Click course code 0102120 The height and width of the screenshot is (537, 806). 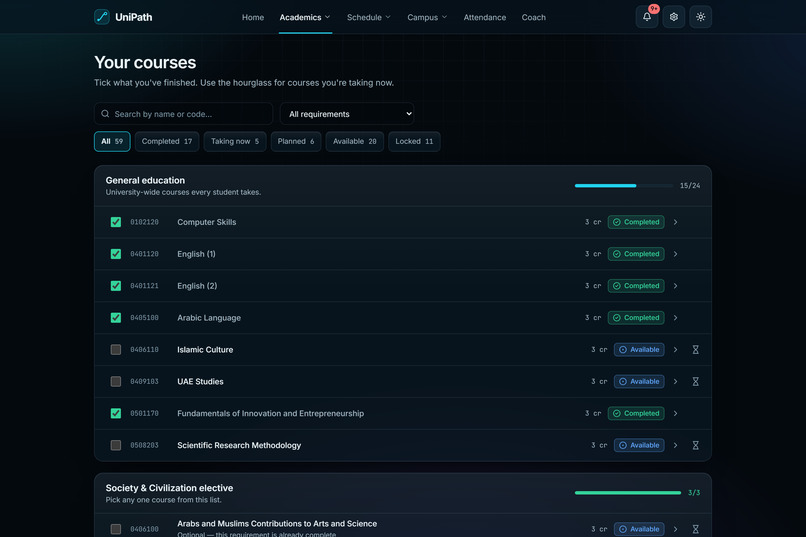[x=144, y=222]
